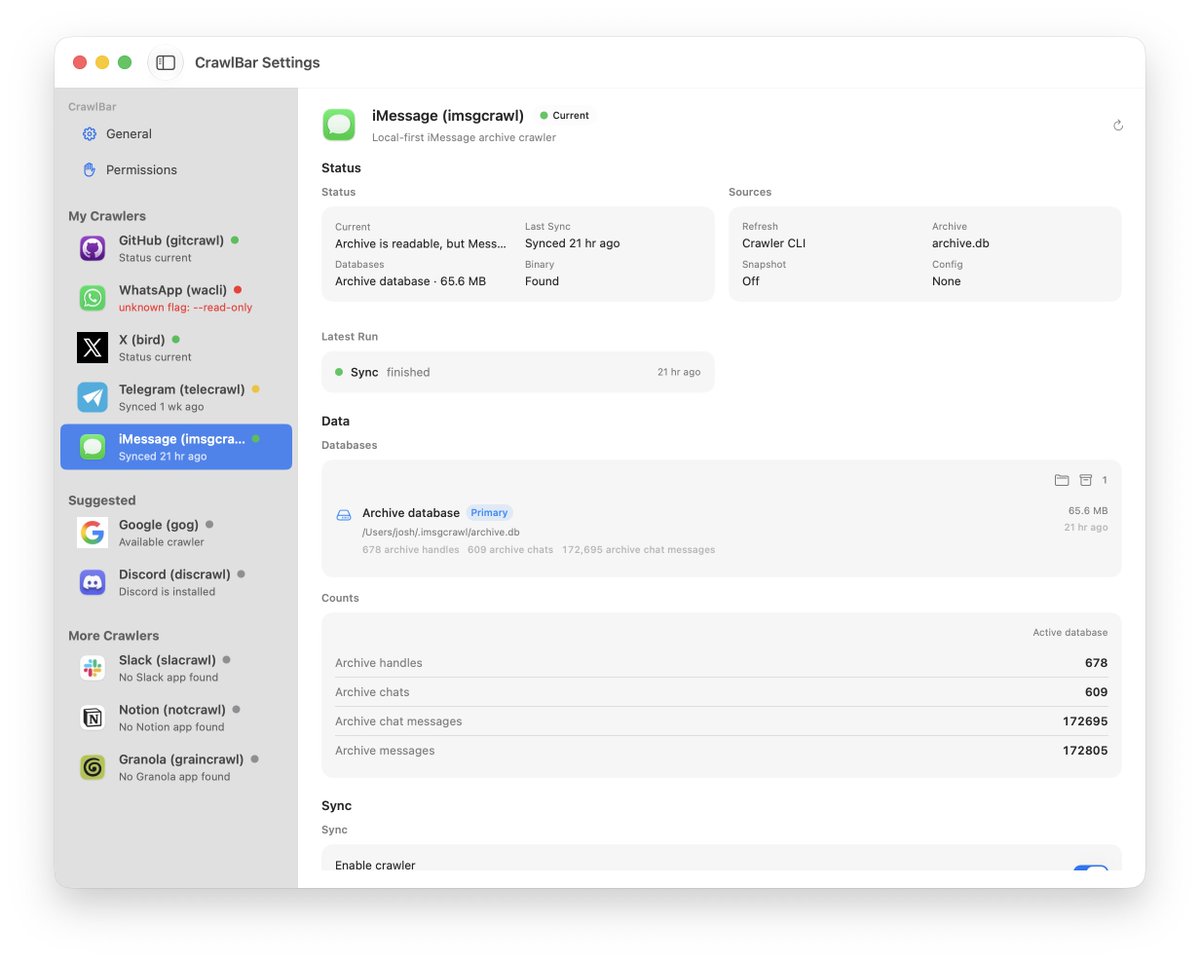Image resolution: width=1200 pixels, height=960 pixels.
Task: Click the Archive chats count 609
Action: pyautogui.click(x=1096, y=692)
